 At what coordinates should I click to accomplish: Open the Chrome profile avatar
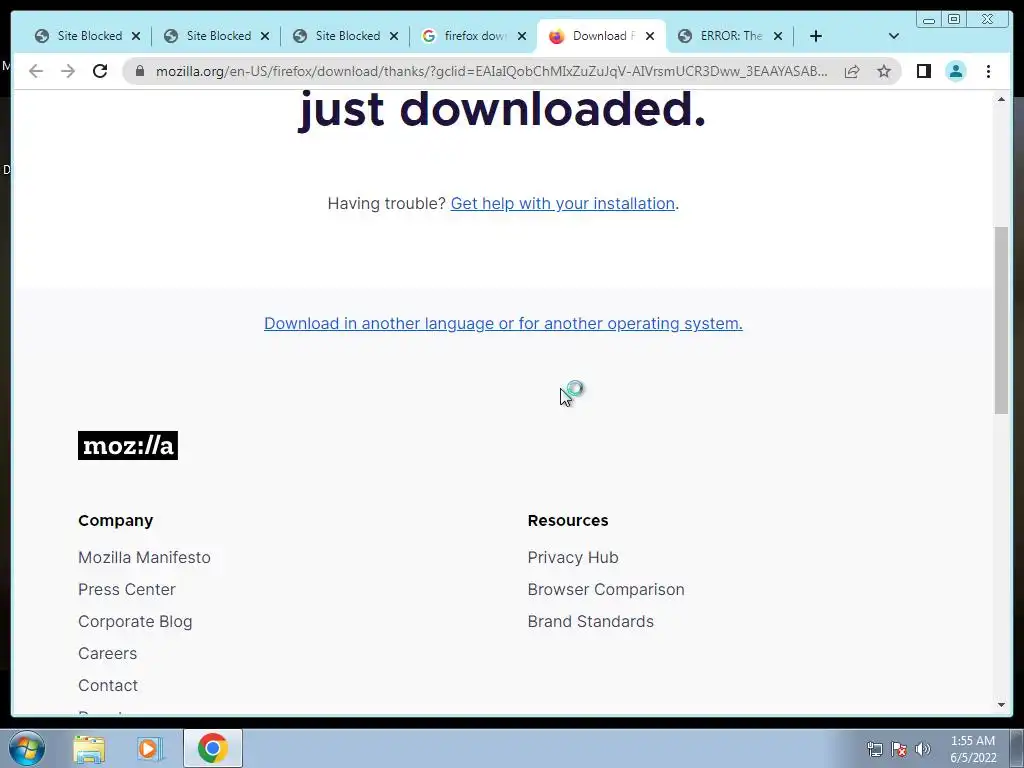pyautogui.click(x=955, y=71)
